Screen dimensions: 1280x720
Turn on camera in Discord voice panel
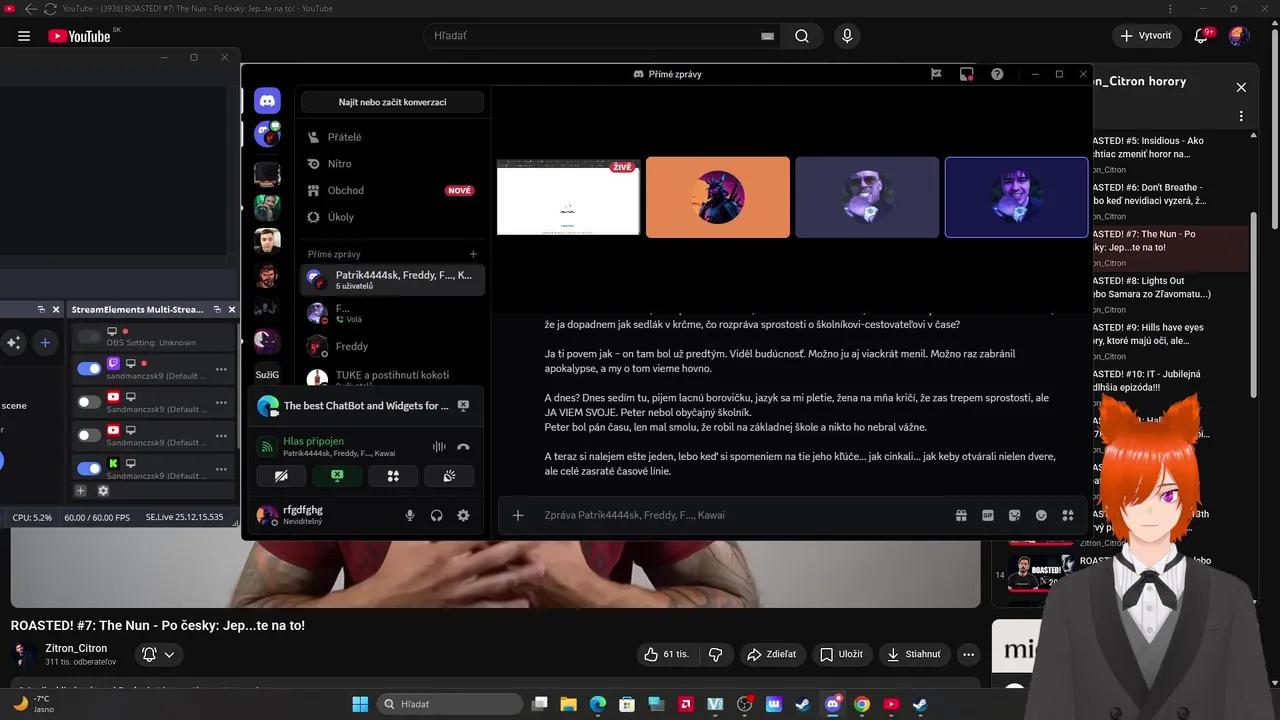click(x=281, y=476)
